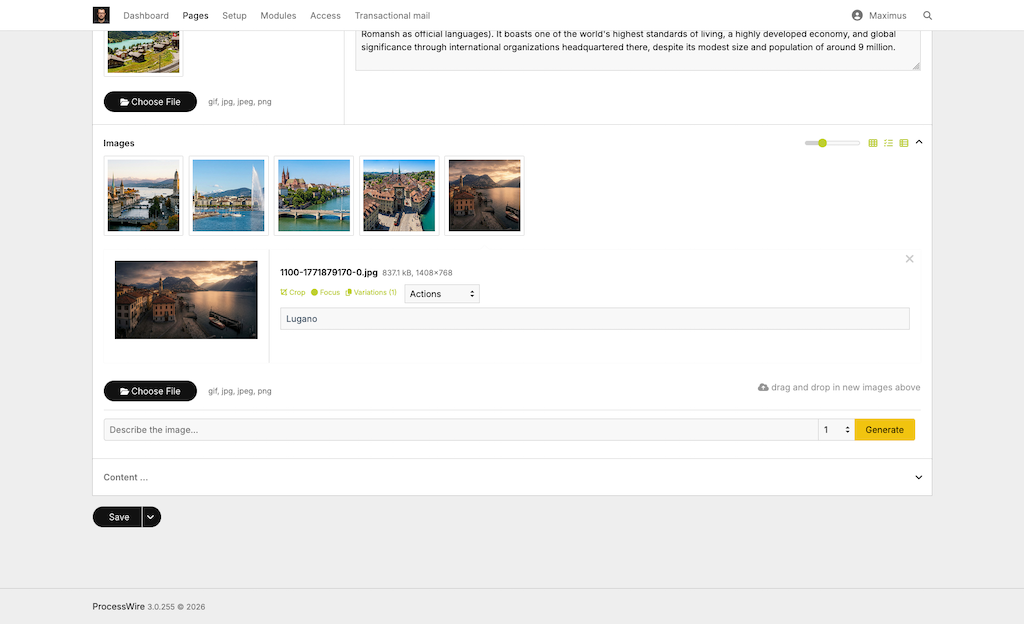This screenshot has height=624, width=1024.
Task: Set Focus point on the image
Action: point(325,293)
